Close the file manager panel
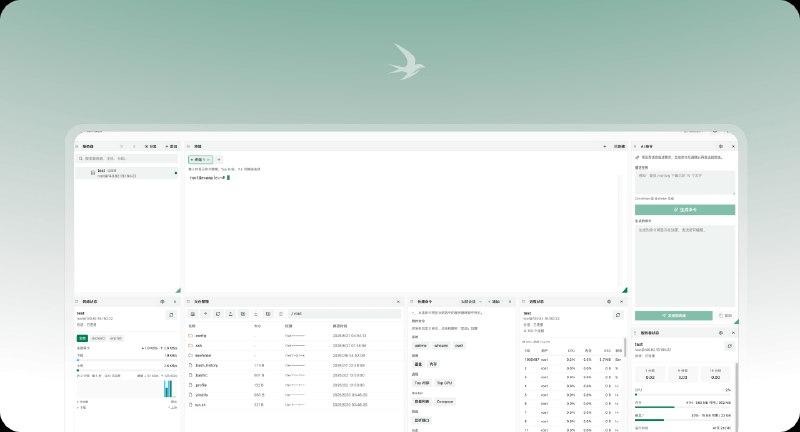The image size is (800, 432). (x=398, y=301)
